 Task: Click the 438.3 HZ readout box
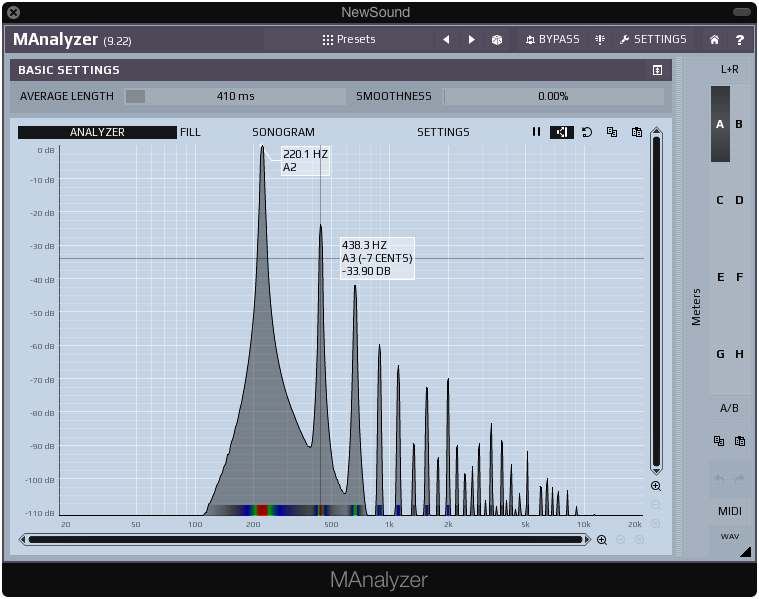(x=378, y=258)
